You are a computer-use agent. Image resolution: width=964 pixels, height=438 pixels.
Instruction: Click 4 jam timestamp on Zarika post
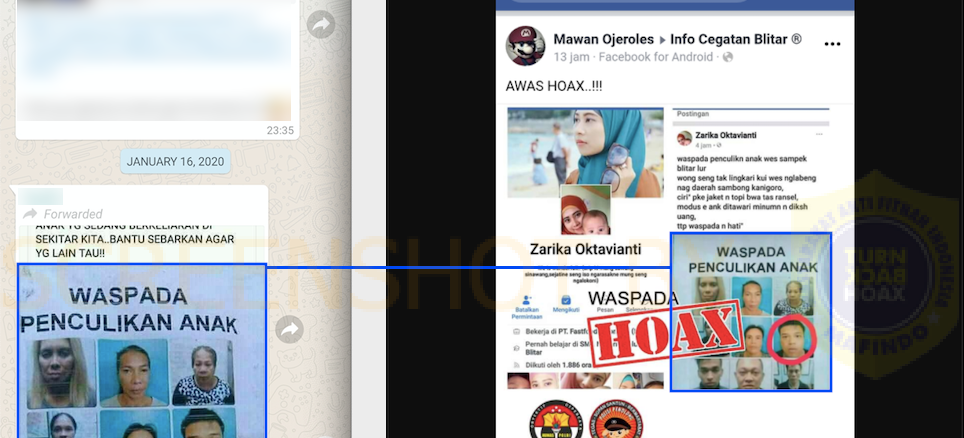coord(704,145)
